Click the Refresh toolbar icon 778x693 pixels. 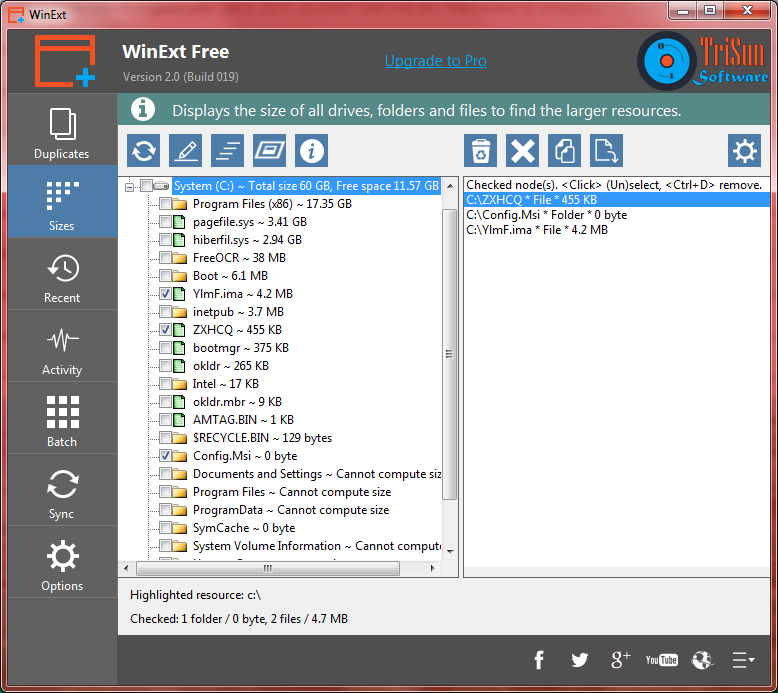coord(143,150)
